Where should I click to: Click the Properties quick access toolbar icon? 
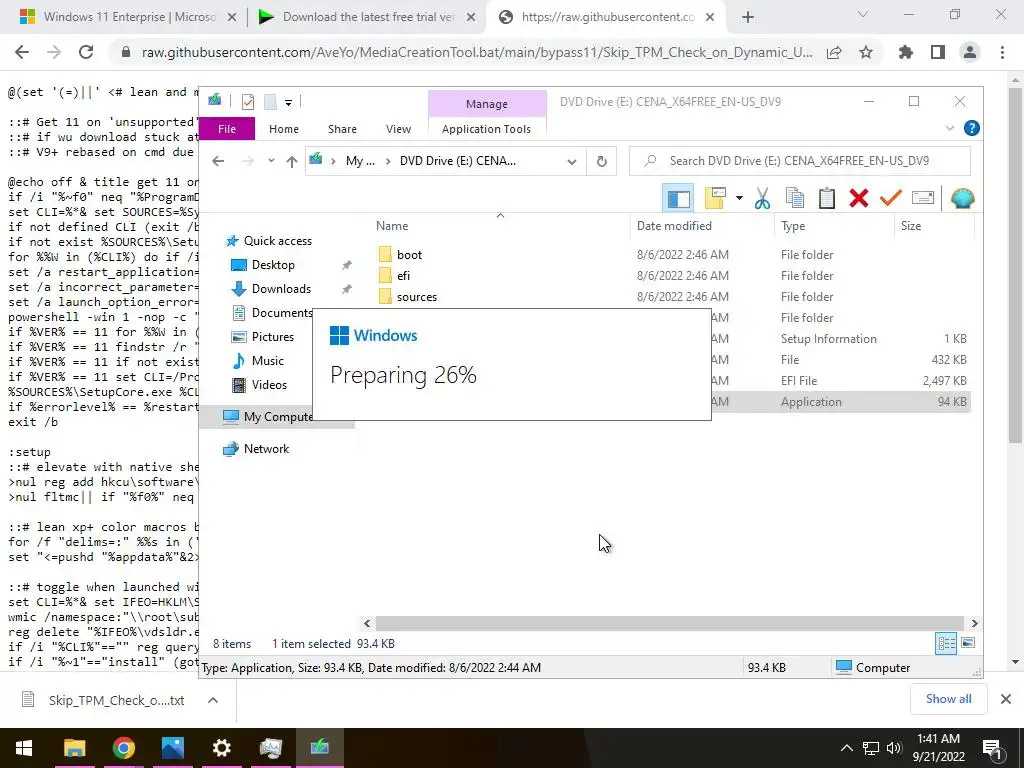coord(248,101)
